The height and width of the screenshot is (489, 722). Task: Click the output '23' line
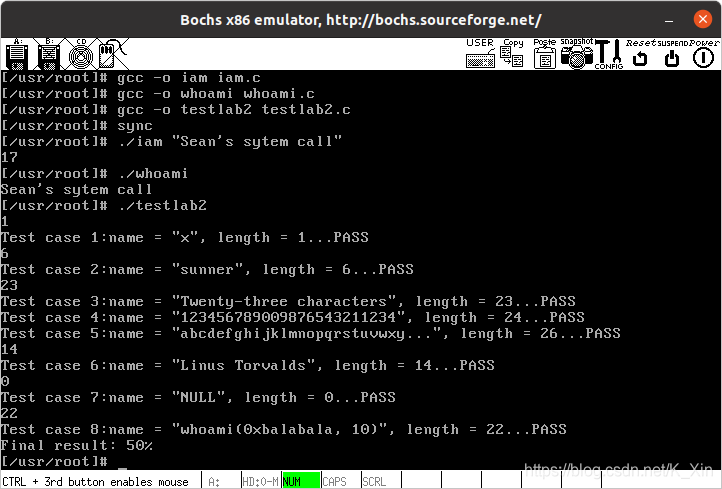click(x=9, y=285)
